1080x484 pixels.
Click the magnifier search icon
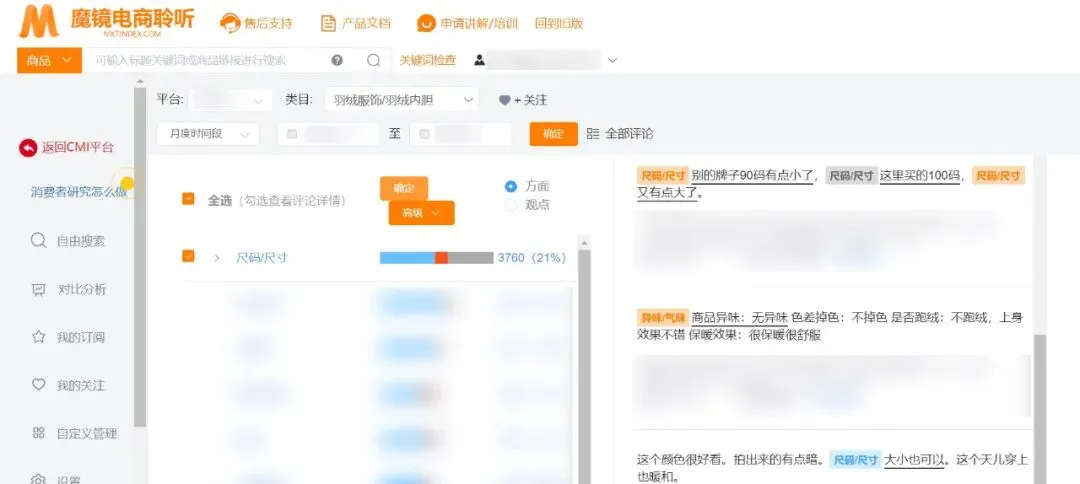click(373, 60)
